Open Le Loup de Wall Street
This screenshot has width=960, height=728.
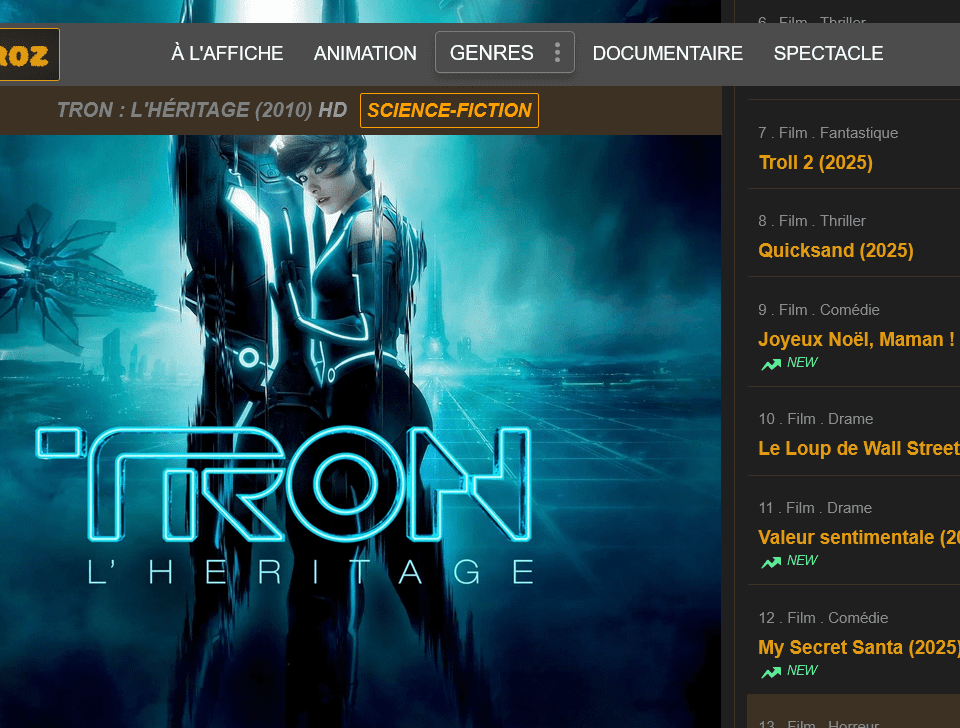click(858, 448)
